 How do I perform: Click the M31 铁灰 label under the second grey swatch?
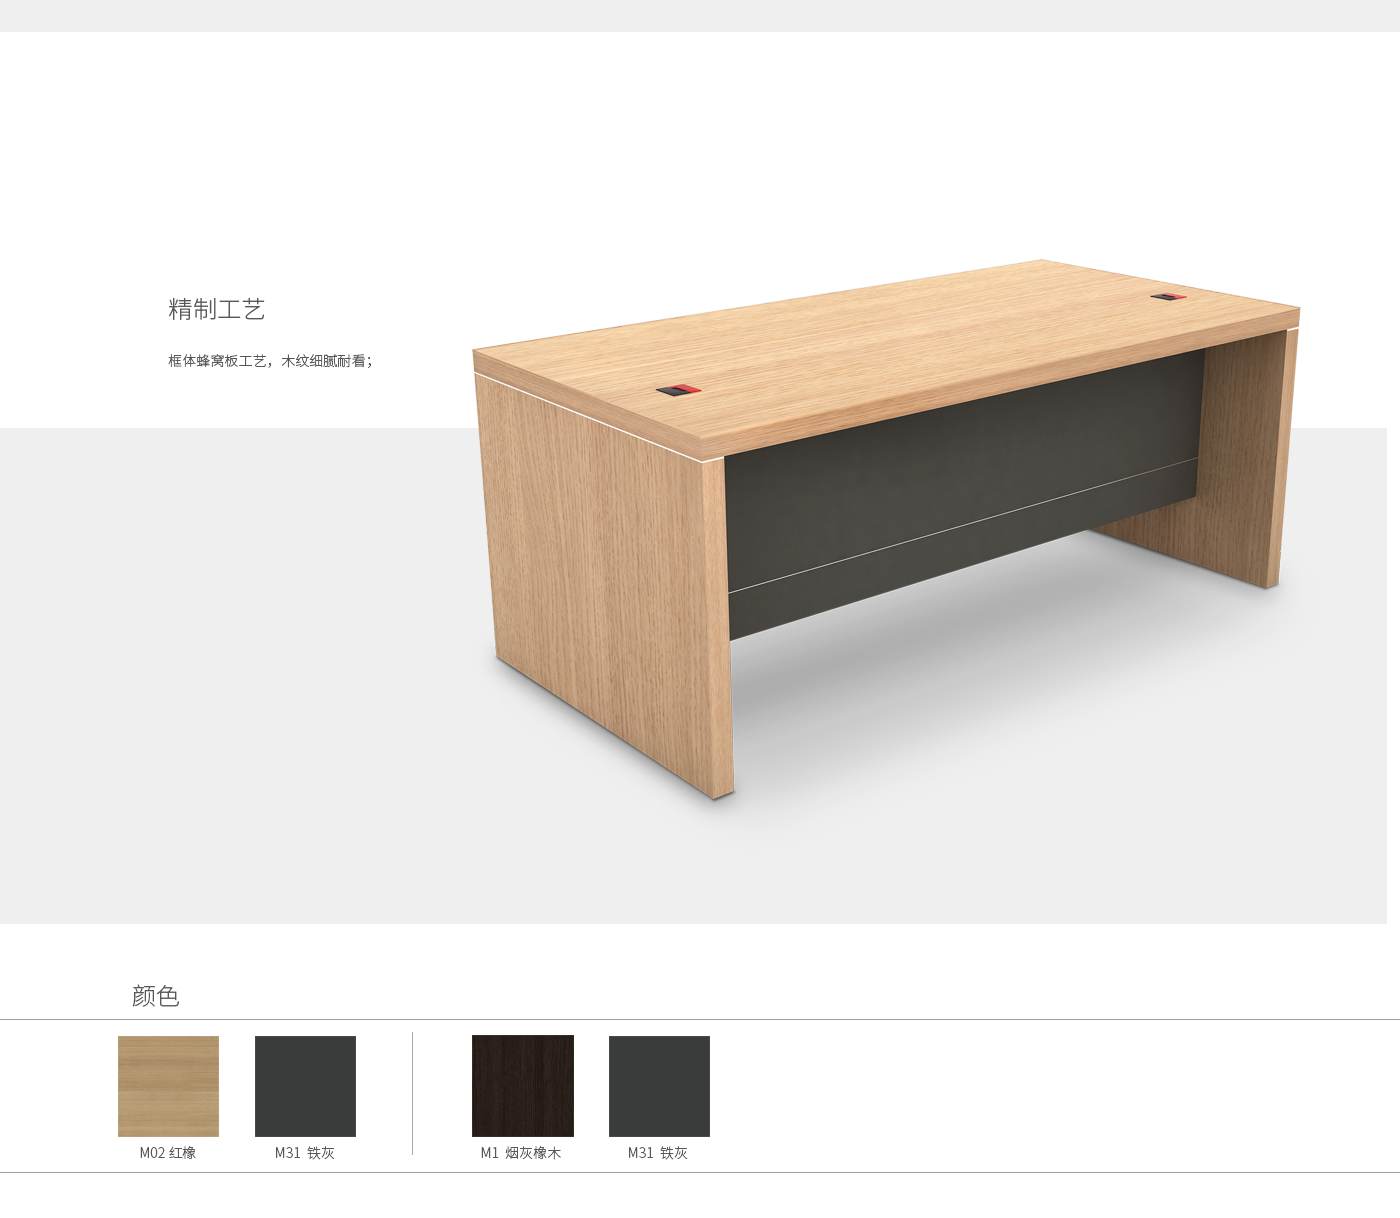click(658, 1153)
